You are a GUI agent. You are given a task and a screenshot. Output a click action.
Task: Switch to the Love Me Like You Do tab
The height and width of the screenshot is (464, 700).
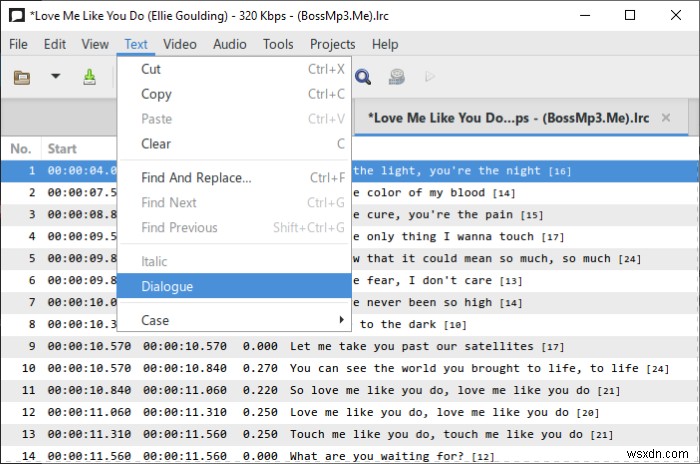pyautogui.click(x=508, y=117)
